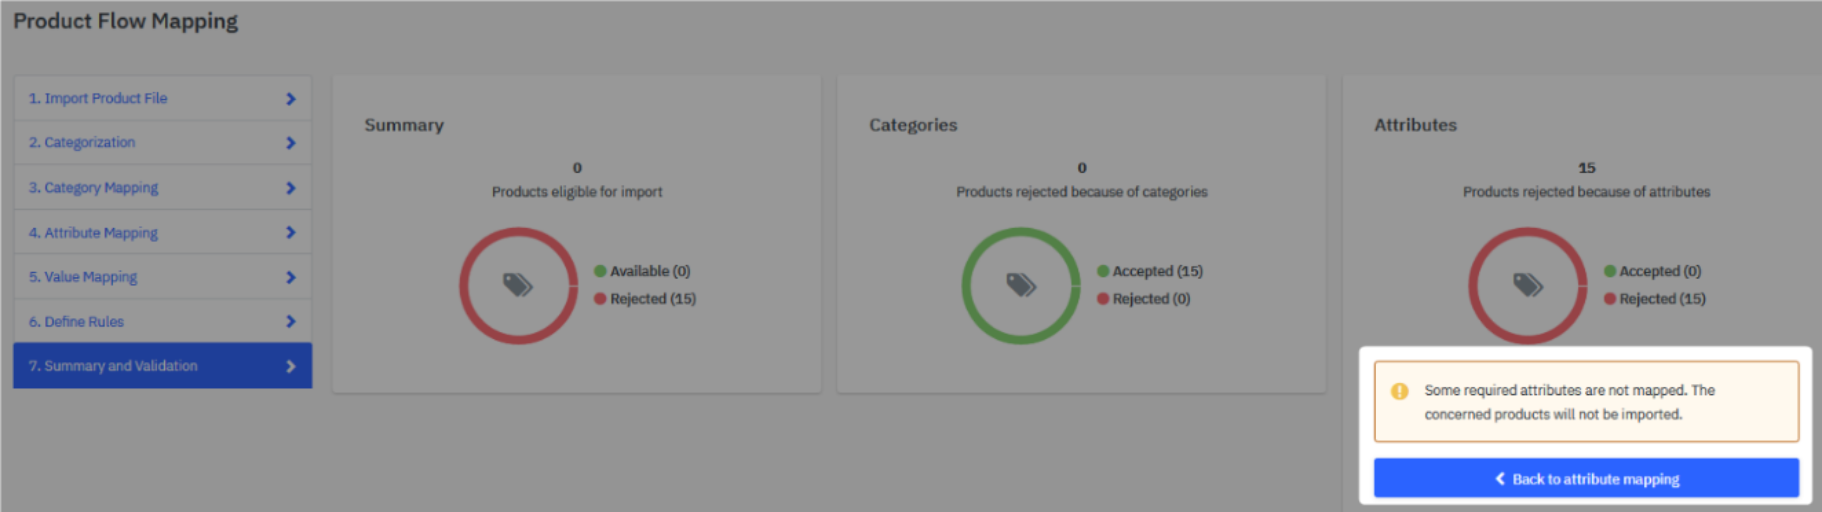The height and width of the screenshot is (512, 1822).
Task: Expand the Import Product File step arrow
Action: pos(291,99)
